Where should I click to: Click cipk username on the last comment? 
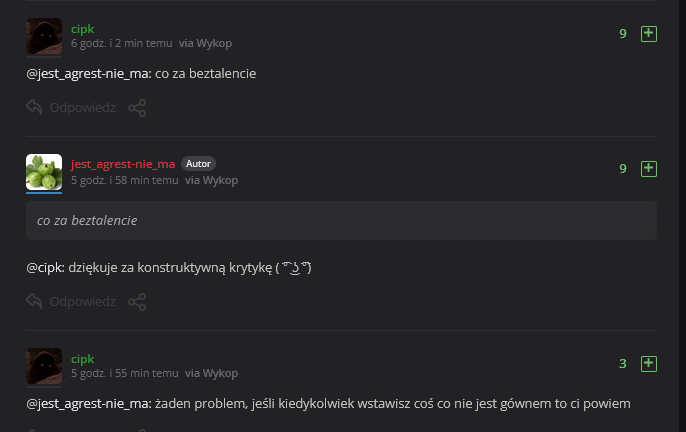[x=82, y=358]
